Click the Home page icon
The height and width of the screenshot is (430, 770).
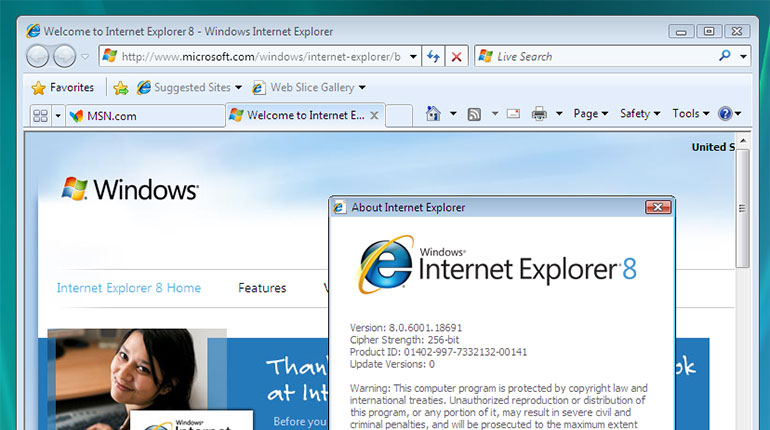pos(433,113)
